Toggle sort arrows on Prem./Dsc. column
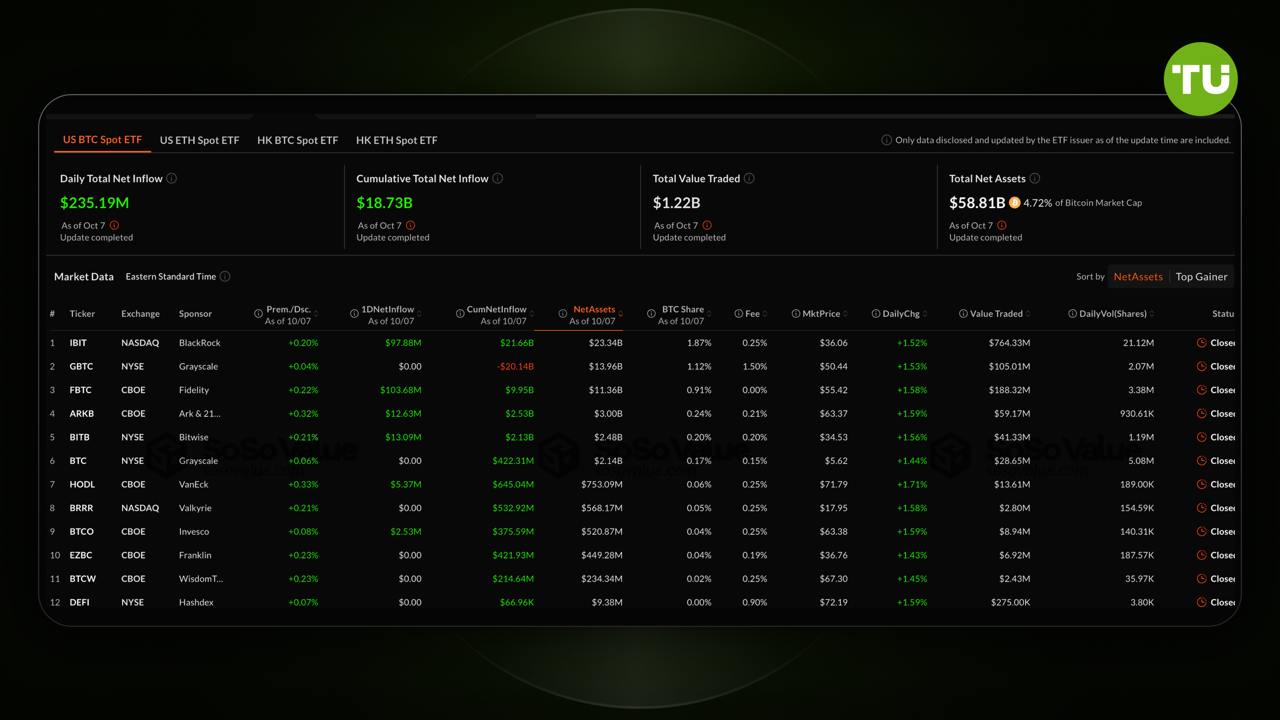 point(315,314)
